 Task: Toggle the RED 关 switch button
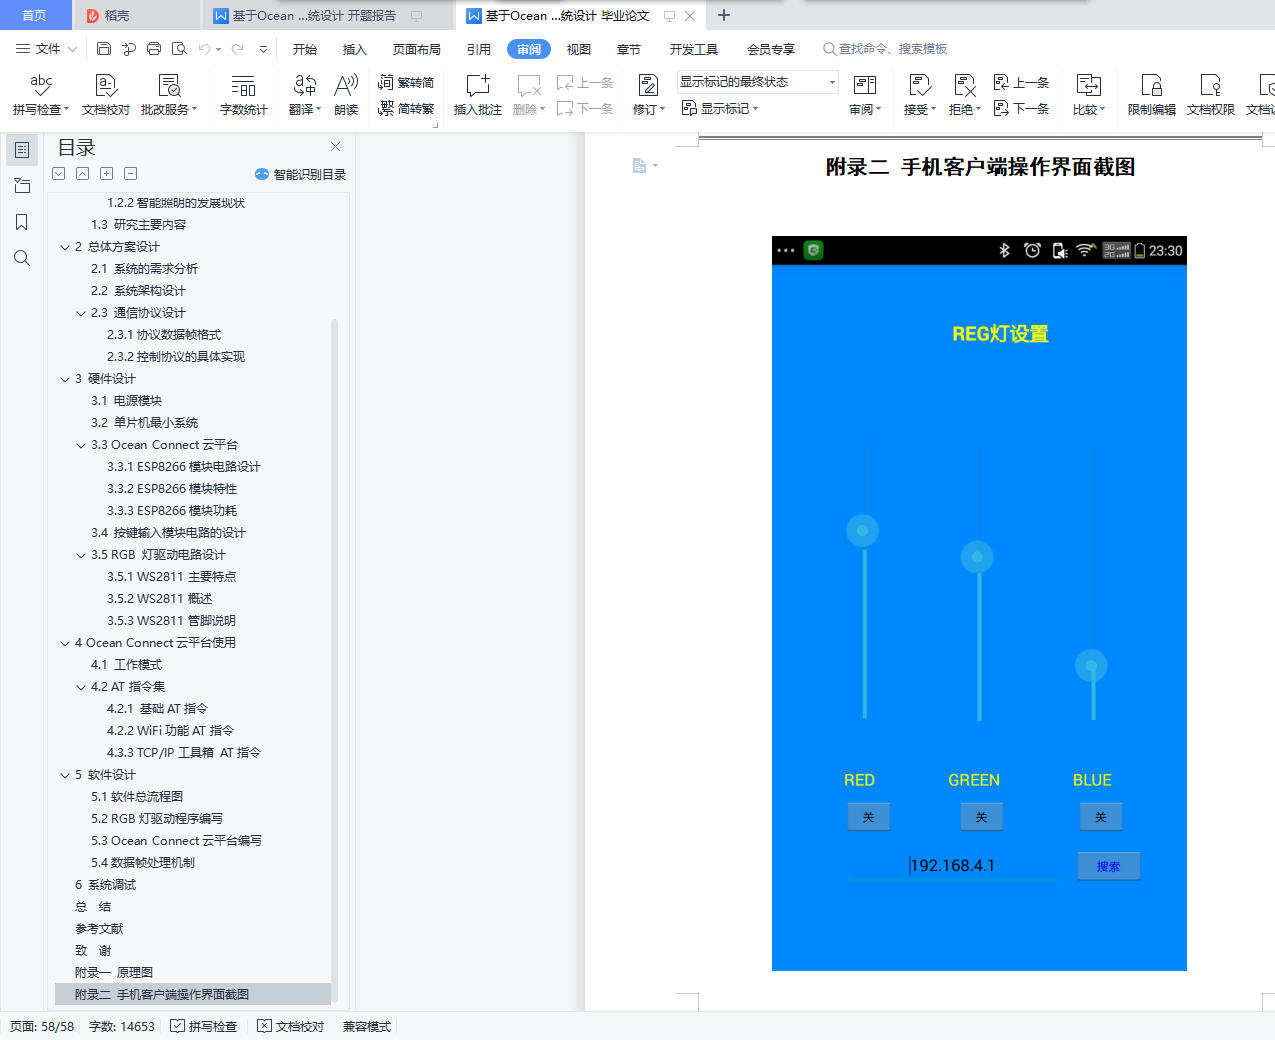[x=868, y=817]
